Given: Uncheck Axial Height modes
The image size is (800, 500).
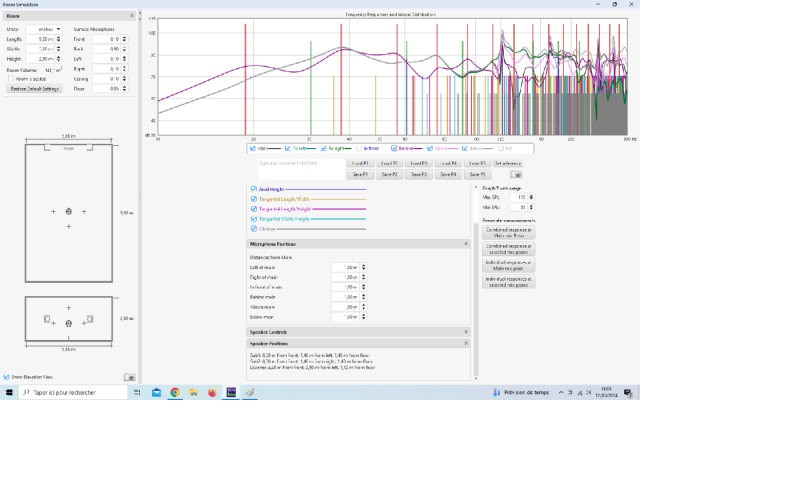Looking at the screenshot, I should pyautogui.click(x=254, y=189).
